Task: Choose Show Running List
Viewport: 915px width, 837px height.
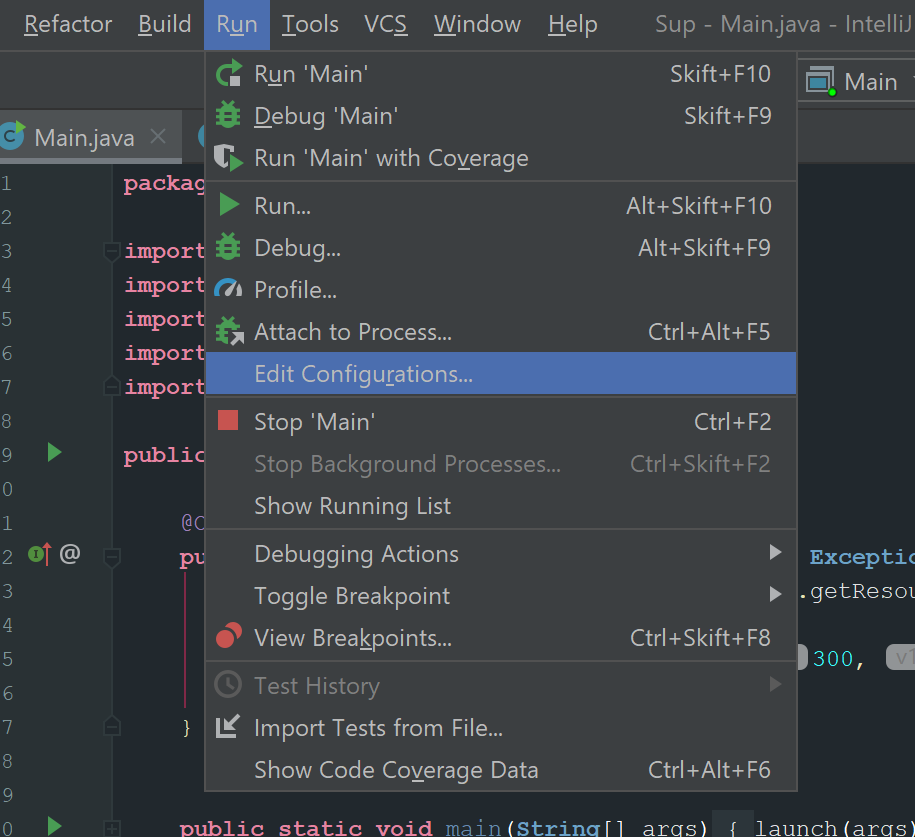Action: tap(352, 506)
